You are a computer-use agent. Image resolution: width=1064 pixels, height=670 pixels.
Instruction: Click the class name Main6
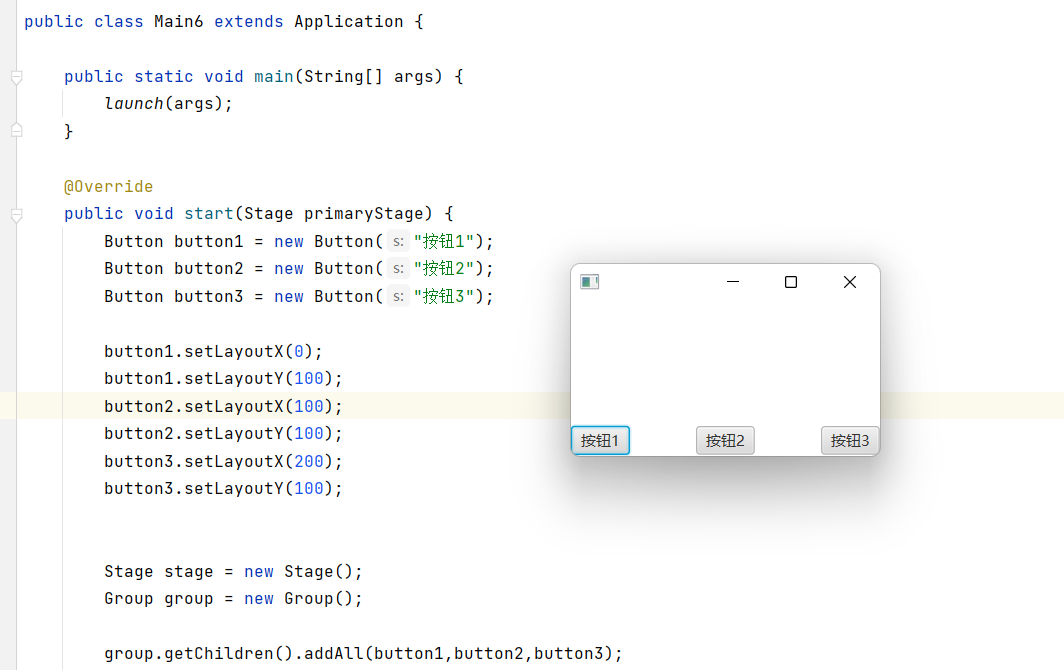pyautogui.click(x=178, y=22)
